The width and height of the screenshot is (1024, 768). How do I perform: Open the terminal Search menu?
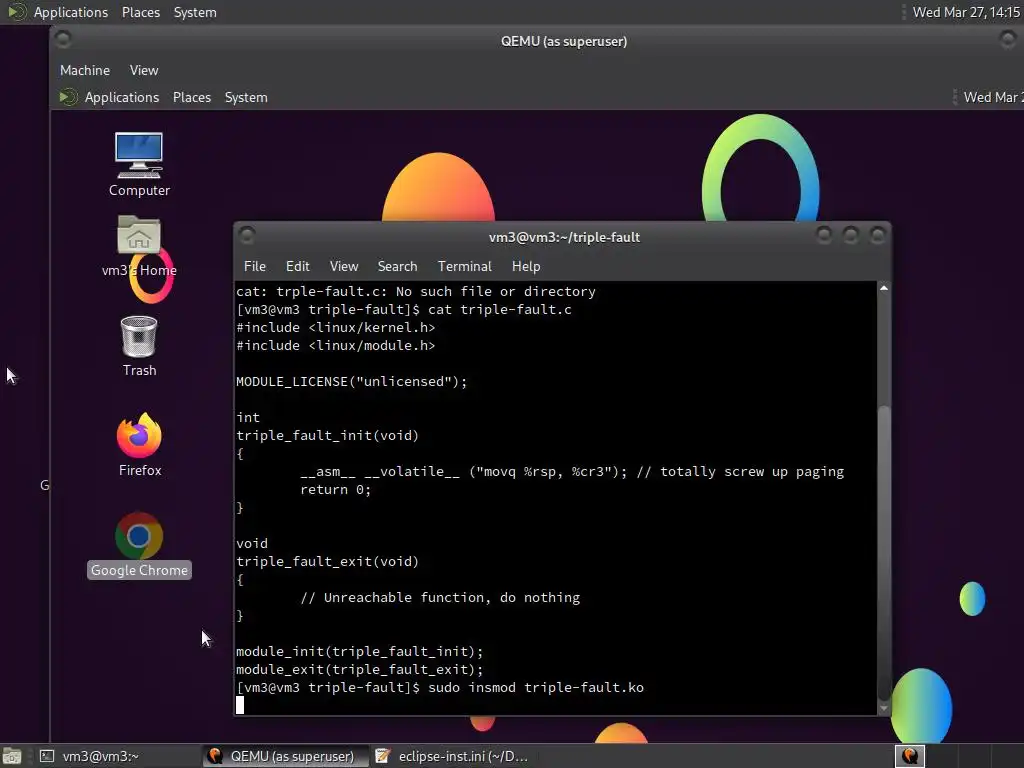click(x=397, y=266)
